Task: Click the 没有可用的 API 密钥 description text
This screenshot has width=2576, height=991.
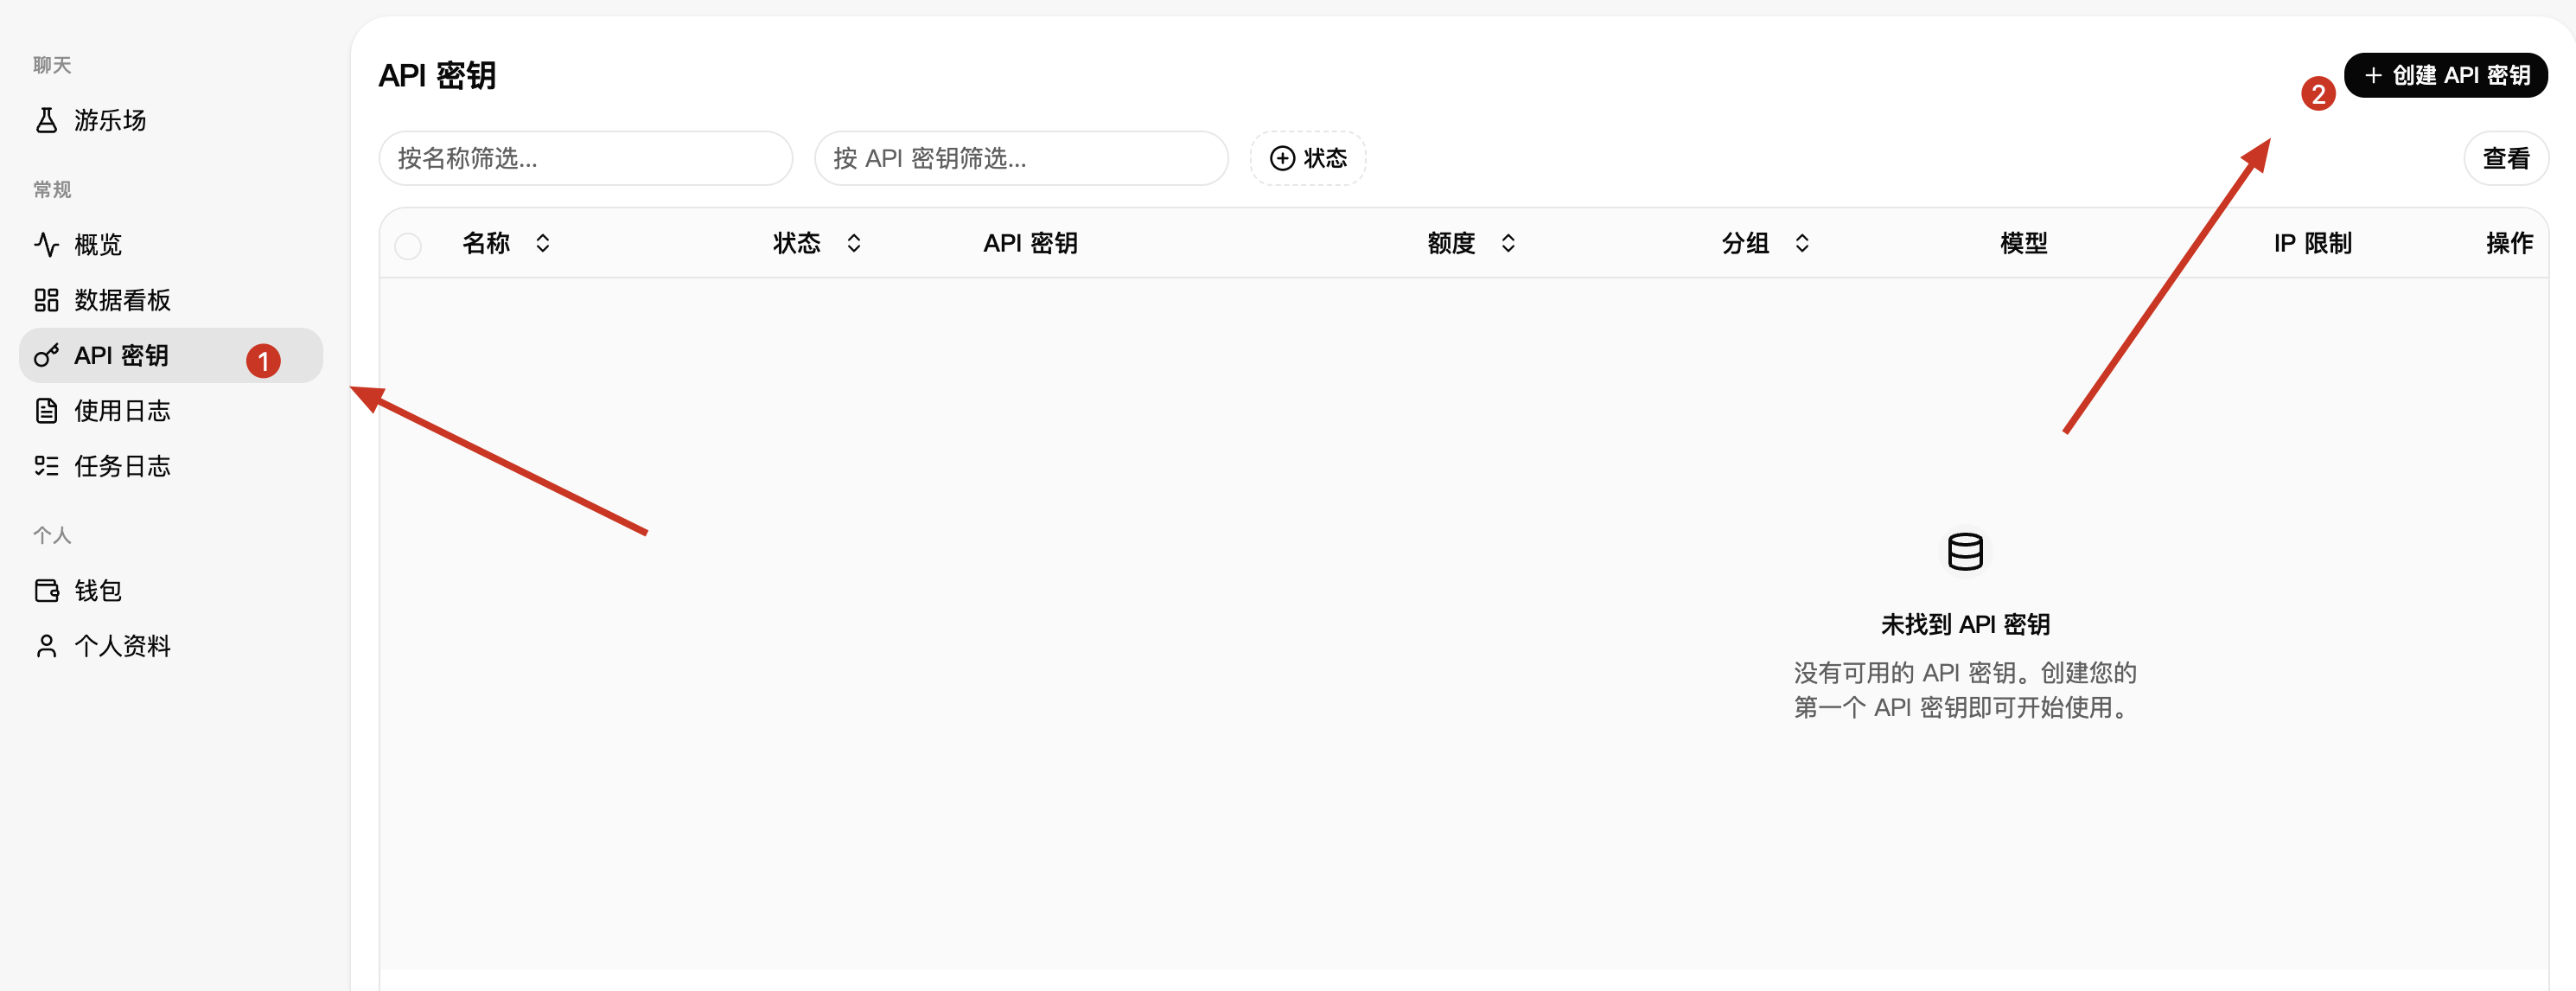Action: [x=1965, y=690]
